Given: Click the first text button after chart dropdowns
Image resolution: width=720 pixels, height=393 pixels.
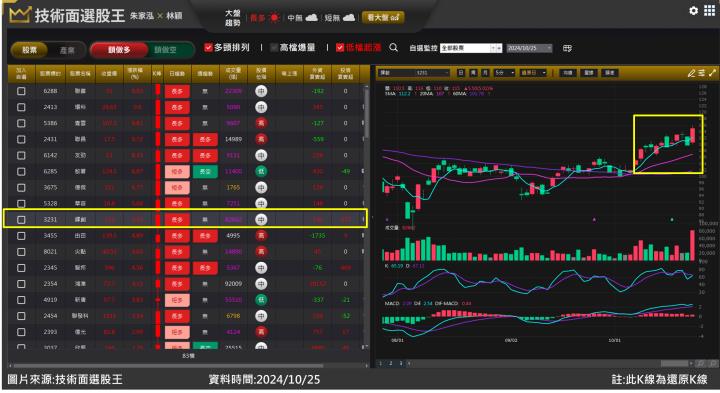Looking at the screenshot, I should tap(568, 73).
